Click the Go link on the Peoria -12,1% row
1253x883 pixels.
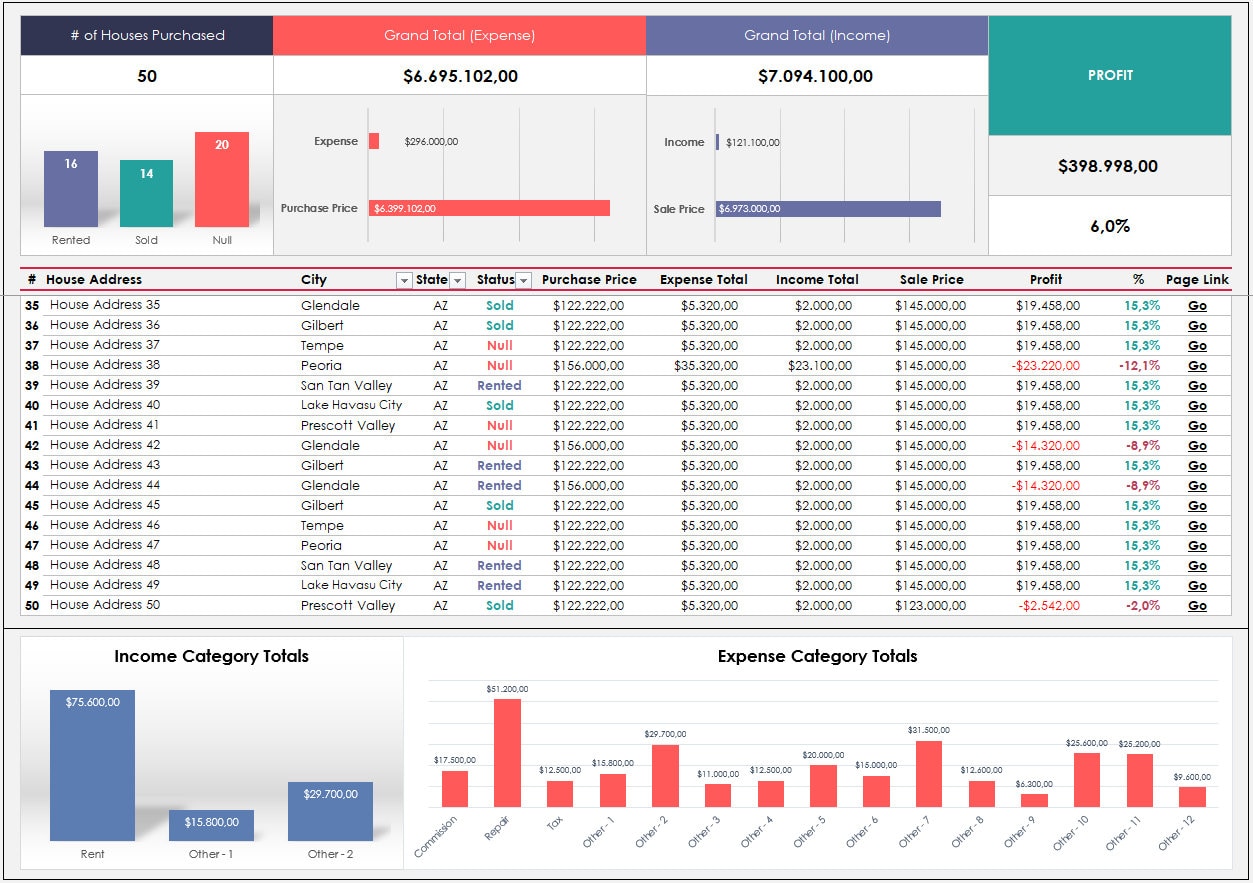1197,365
